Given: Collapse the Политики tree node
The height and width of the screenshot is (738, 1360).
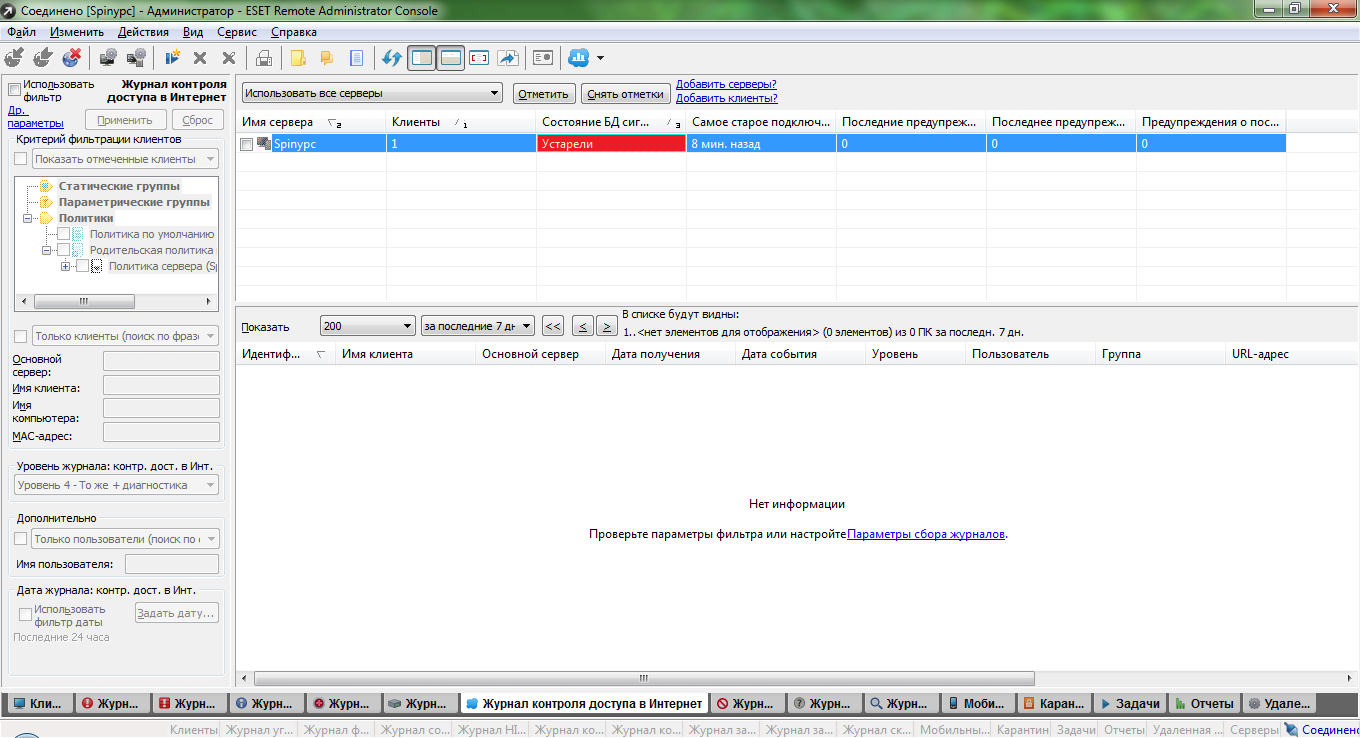Looking at the screenshot, I should (x=28, y=218).
